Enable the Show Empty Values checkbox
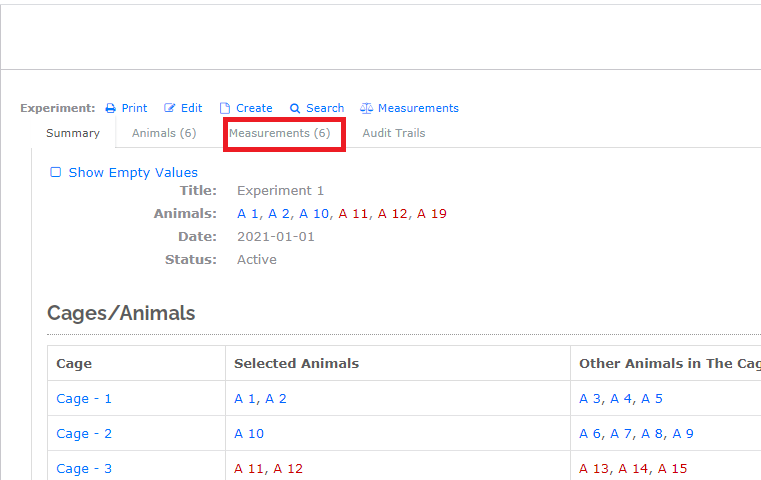 point(56,172)
